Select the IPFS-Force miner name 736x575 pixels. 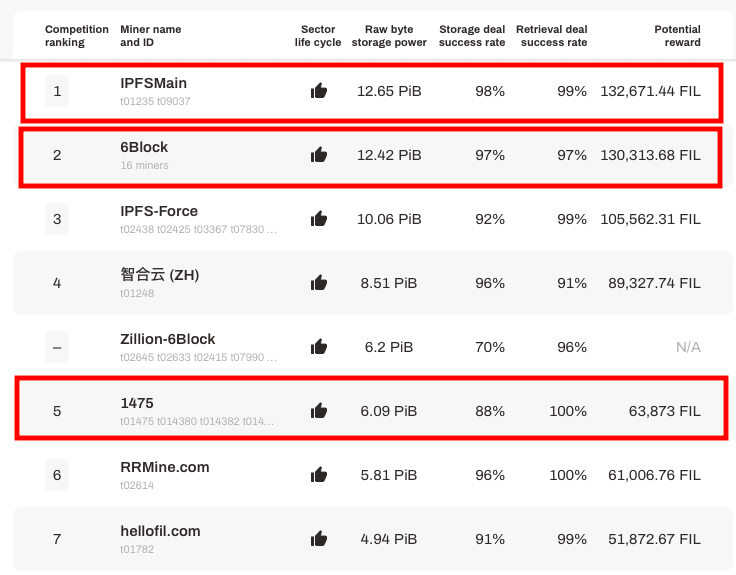[159, 211]
